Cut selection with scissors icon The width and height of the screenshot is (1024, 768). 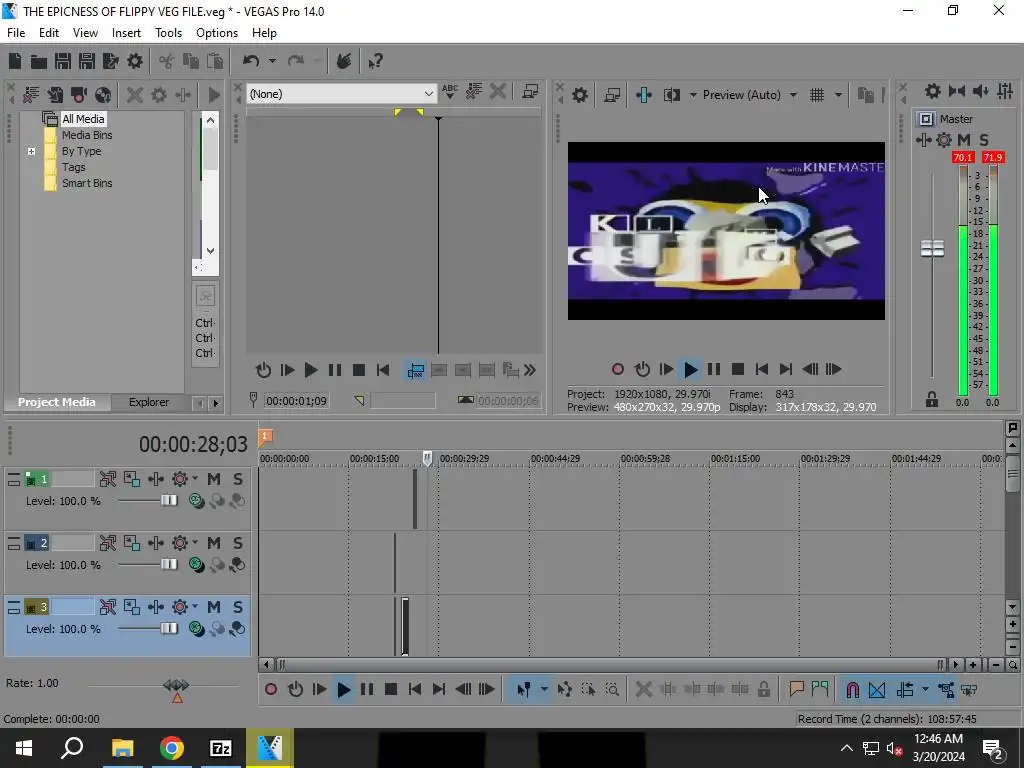click(167, 61)
